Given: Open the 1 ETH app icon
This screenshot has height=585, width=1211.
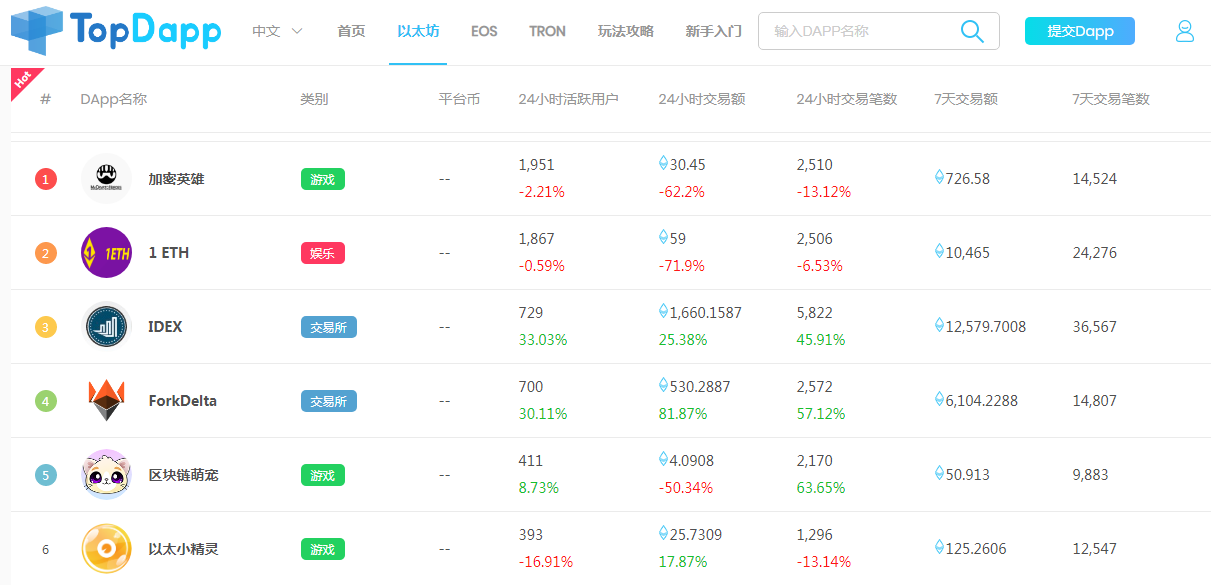Looking at the screenshot, I should 106,253.
